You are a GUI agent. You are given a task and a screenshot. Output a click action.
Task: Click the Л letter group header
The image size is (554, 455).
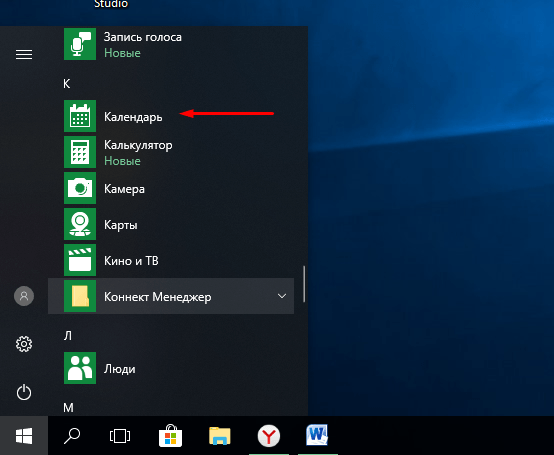point(68,336)
